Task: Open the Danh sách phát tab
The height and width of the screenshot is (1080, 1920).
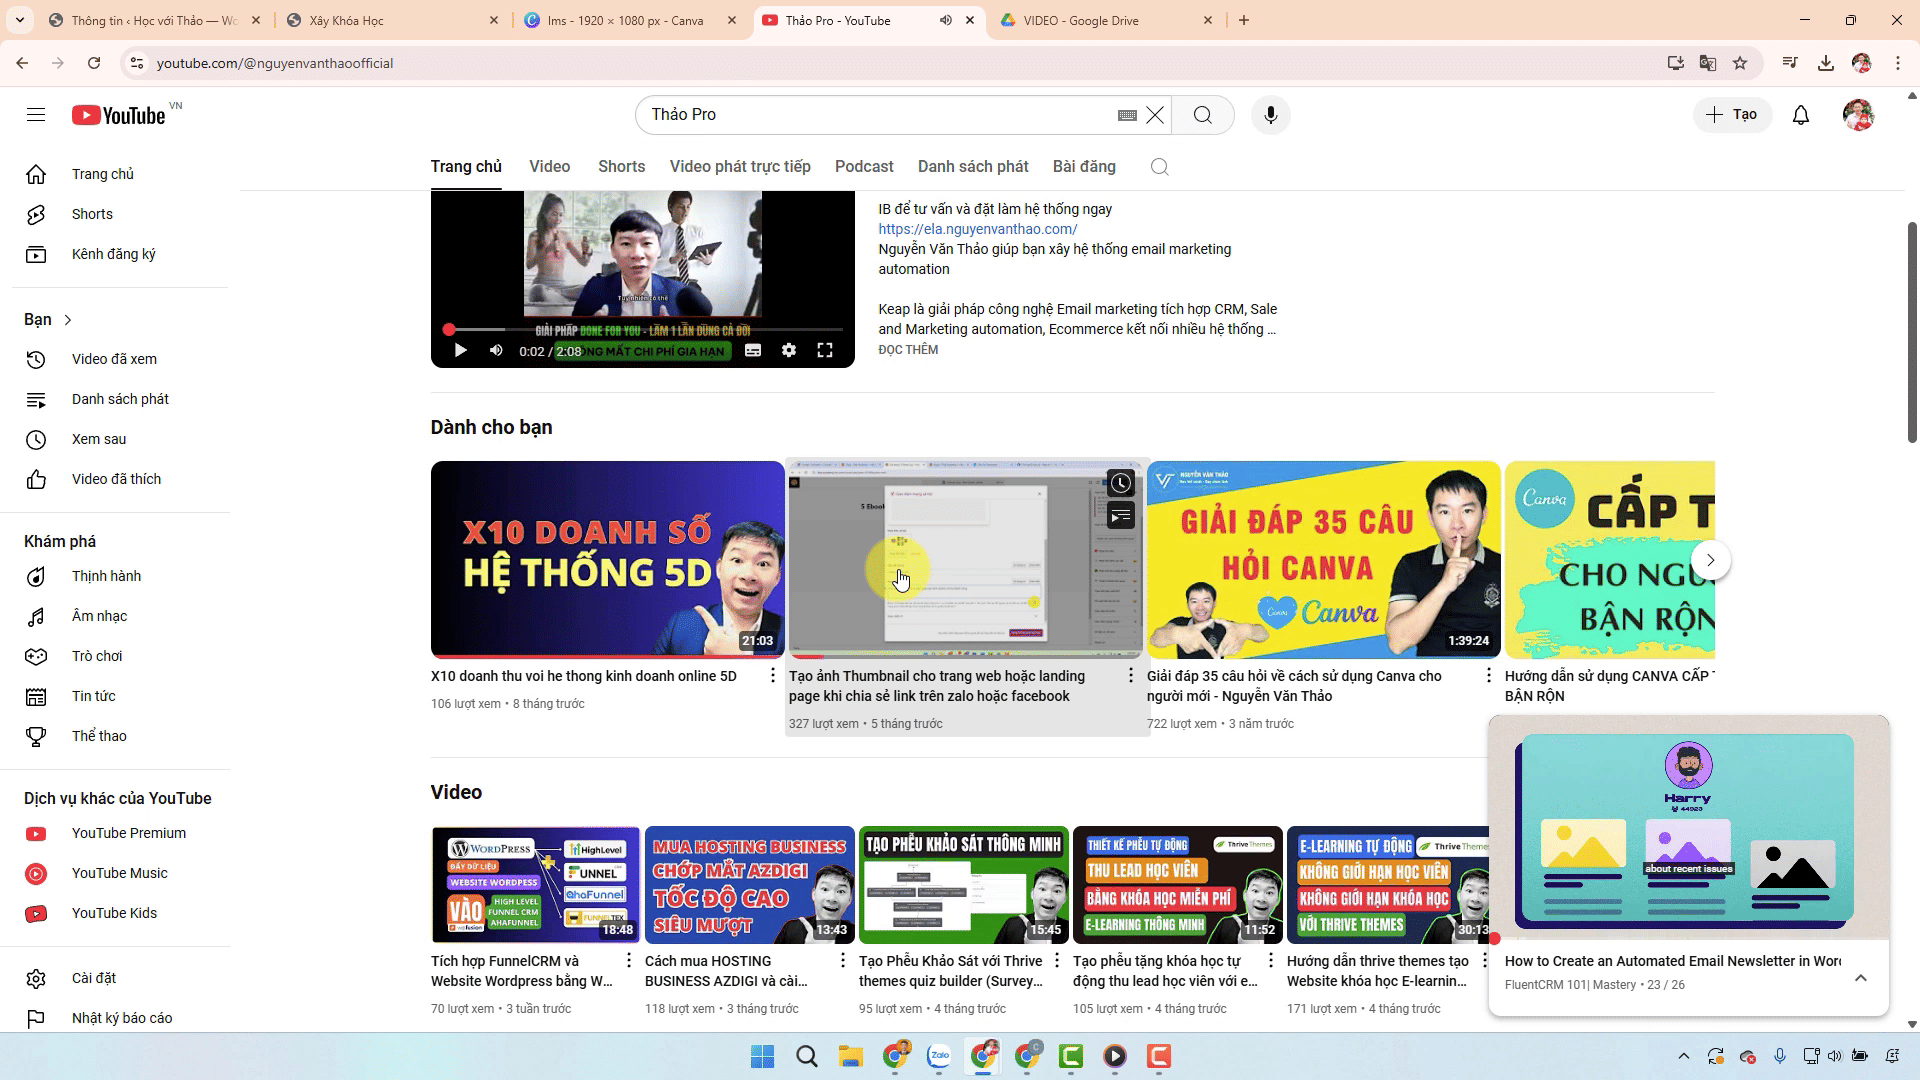Action: (972, 167)
